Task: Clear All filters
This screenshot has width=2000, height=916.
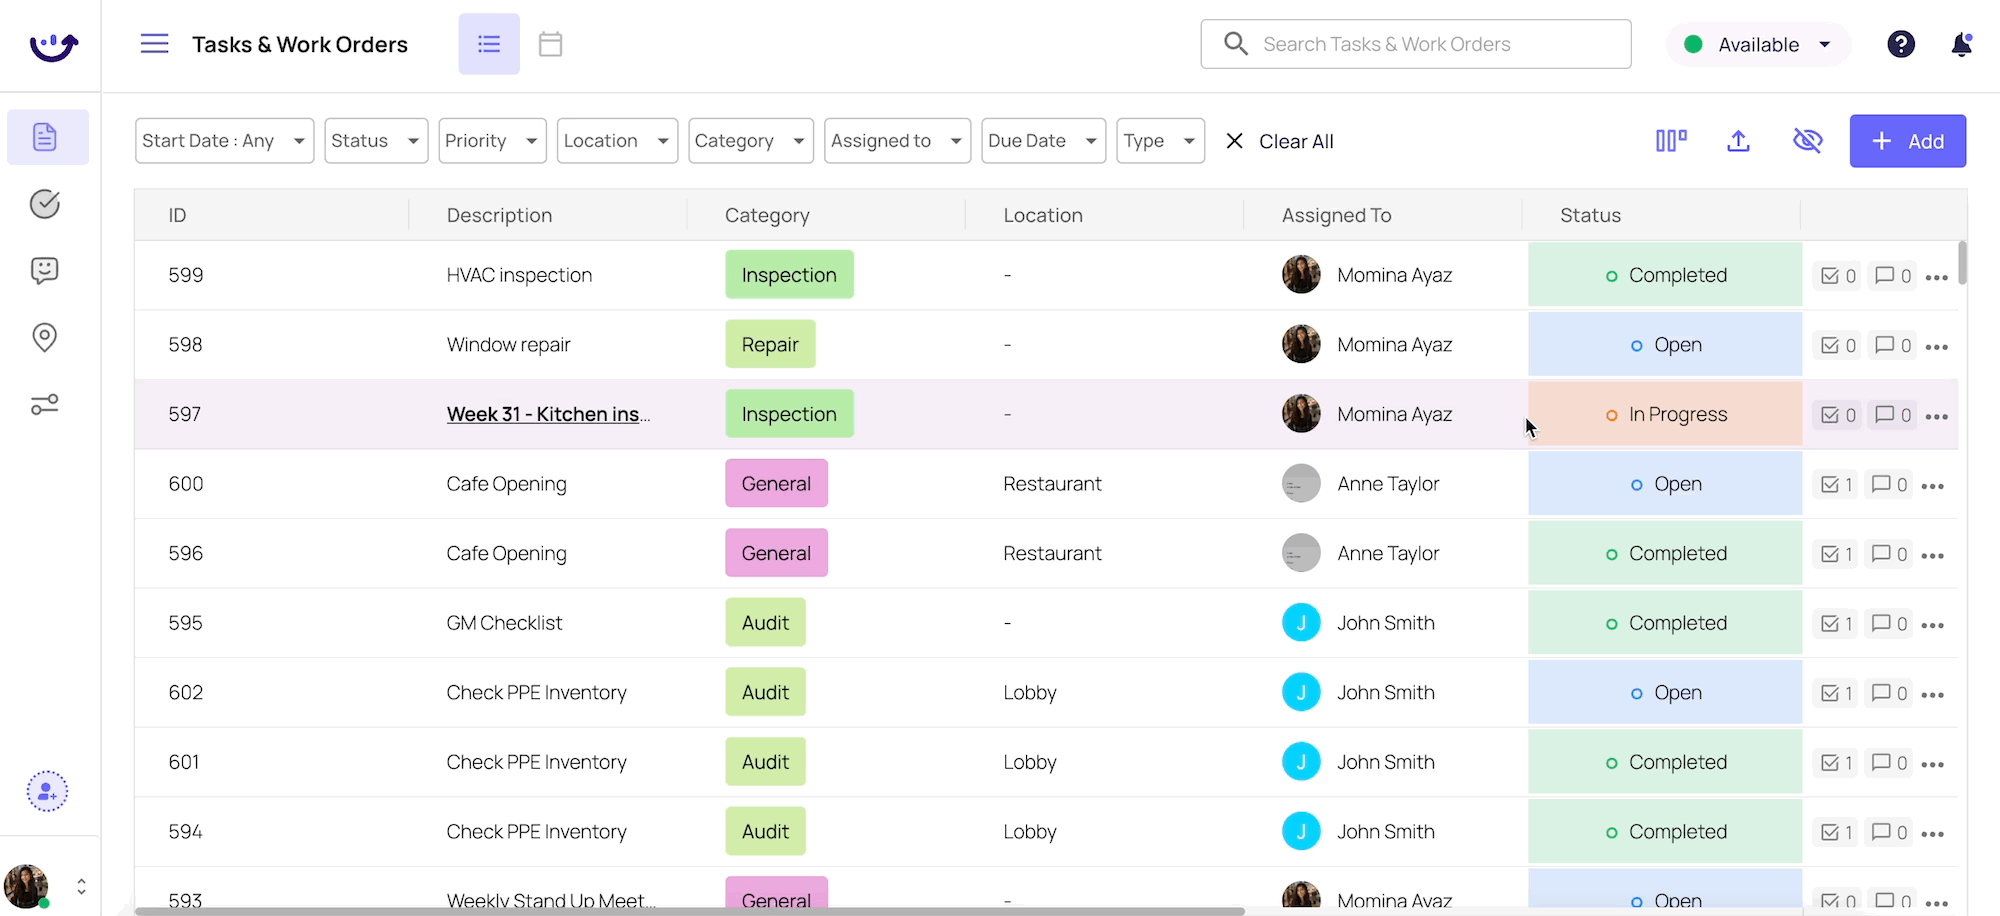Action: tap(1280, 141)
